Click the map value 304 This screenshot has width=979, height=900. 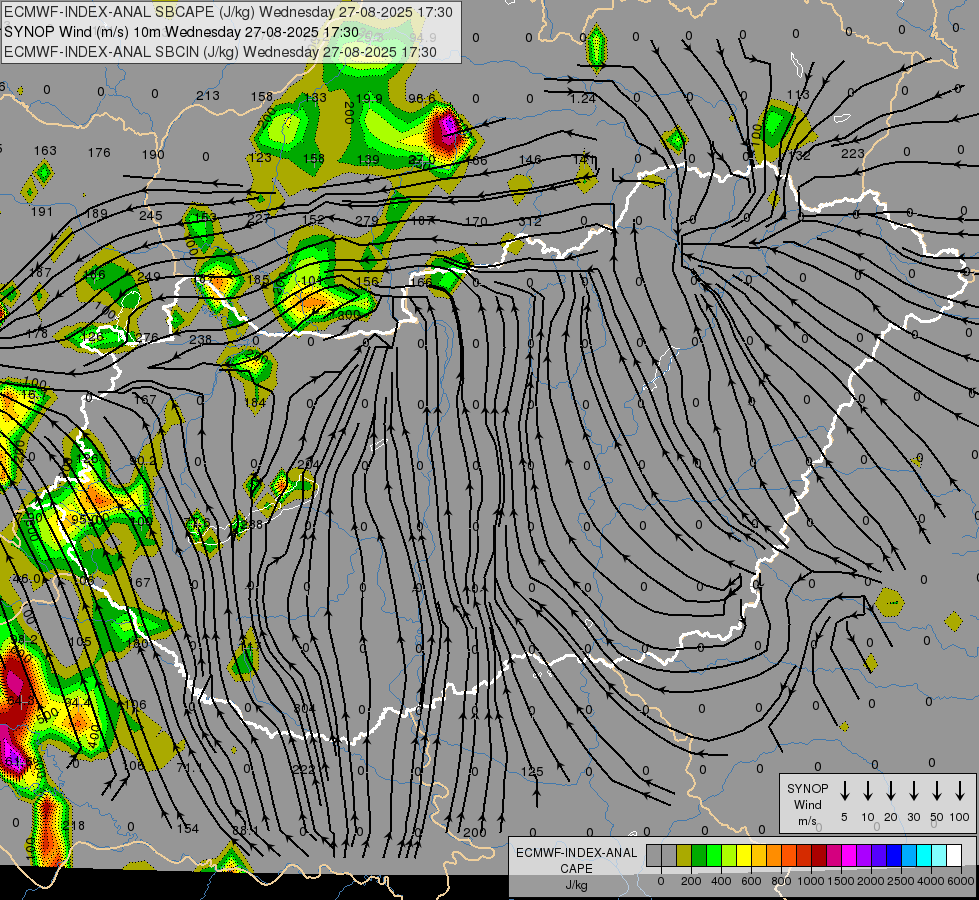tap(304, 708)
